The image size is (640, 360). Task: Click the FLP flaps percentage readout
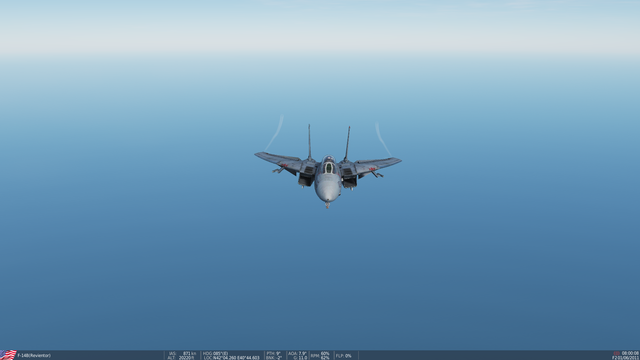click(344, 356)
